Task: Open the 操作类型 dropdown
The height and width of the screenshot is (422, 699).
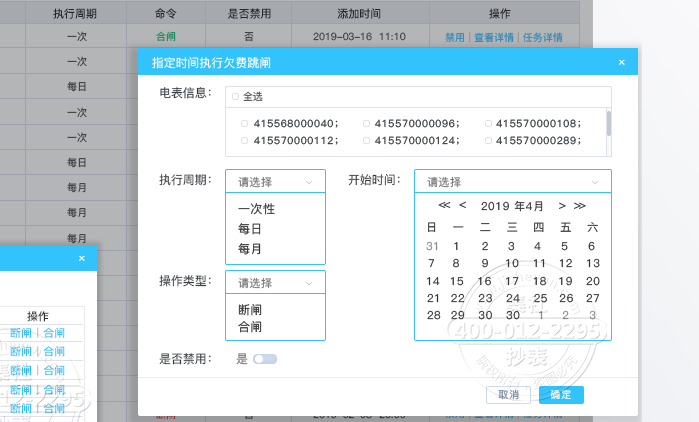Action: pos(275,283)
